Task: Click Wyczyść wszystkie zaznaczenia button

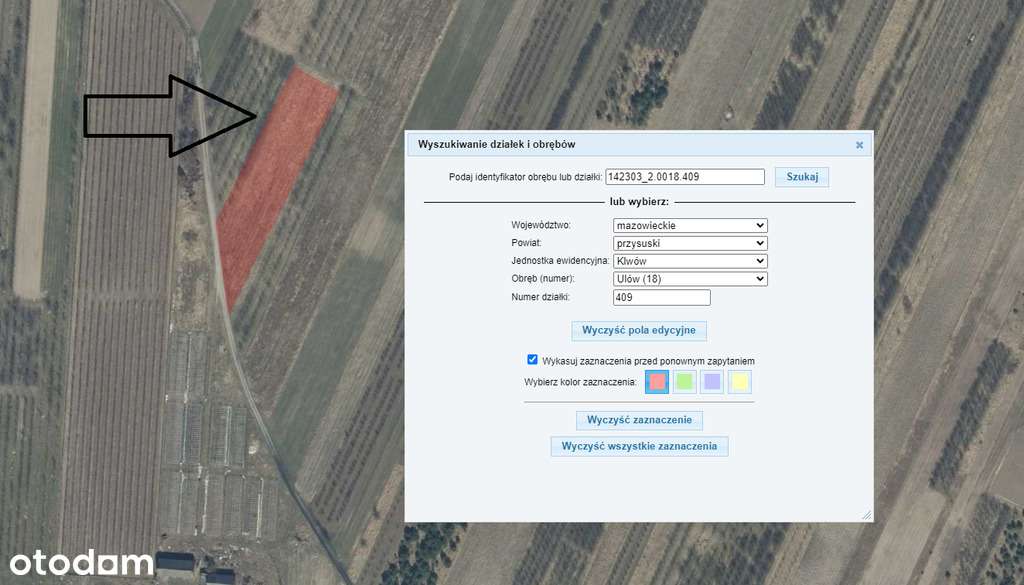Action: point(639,447)
